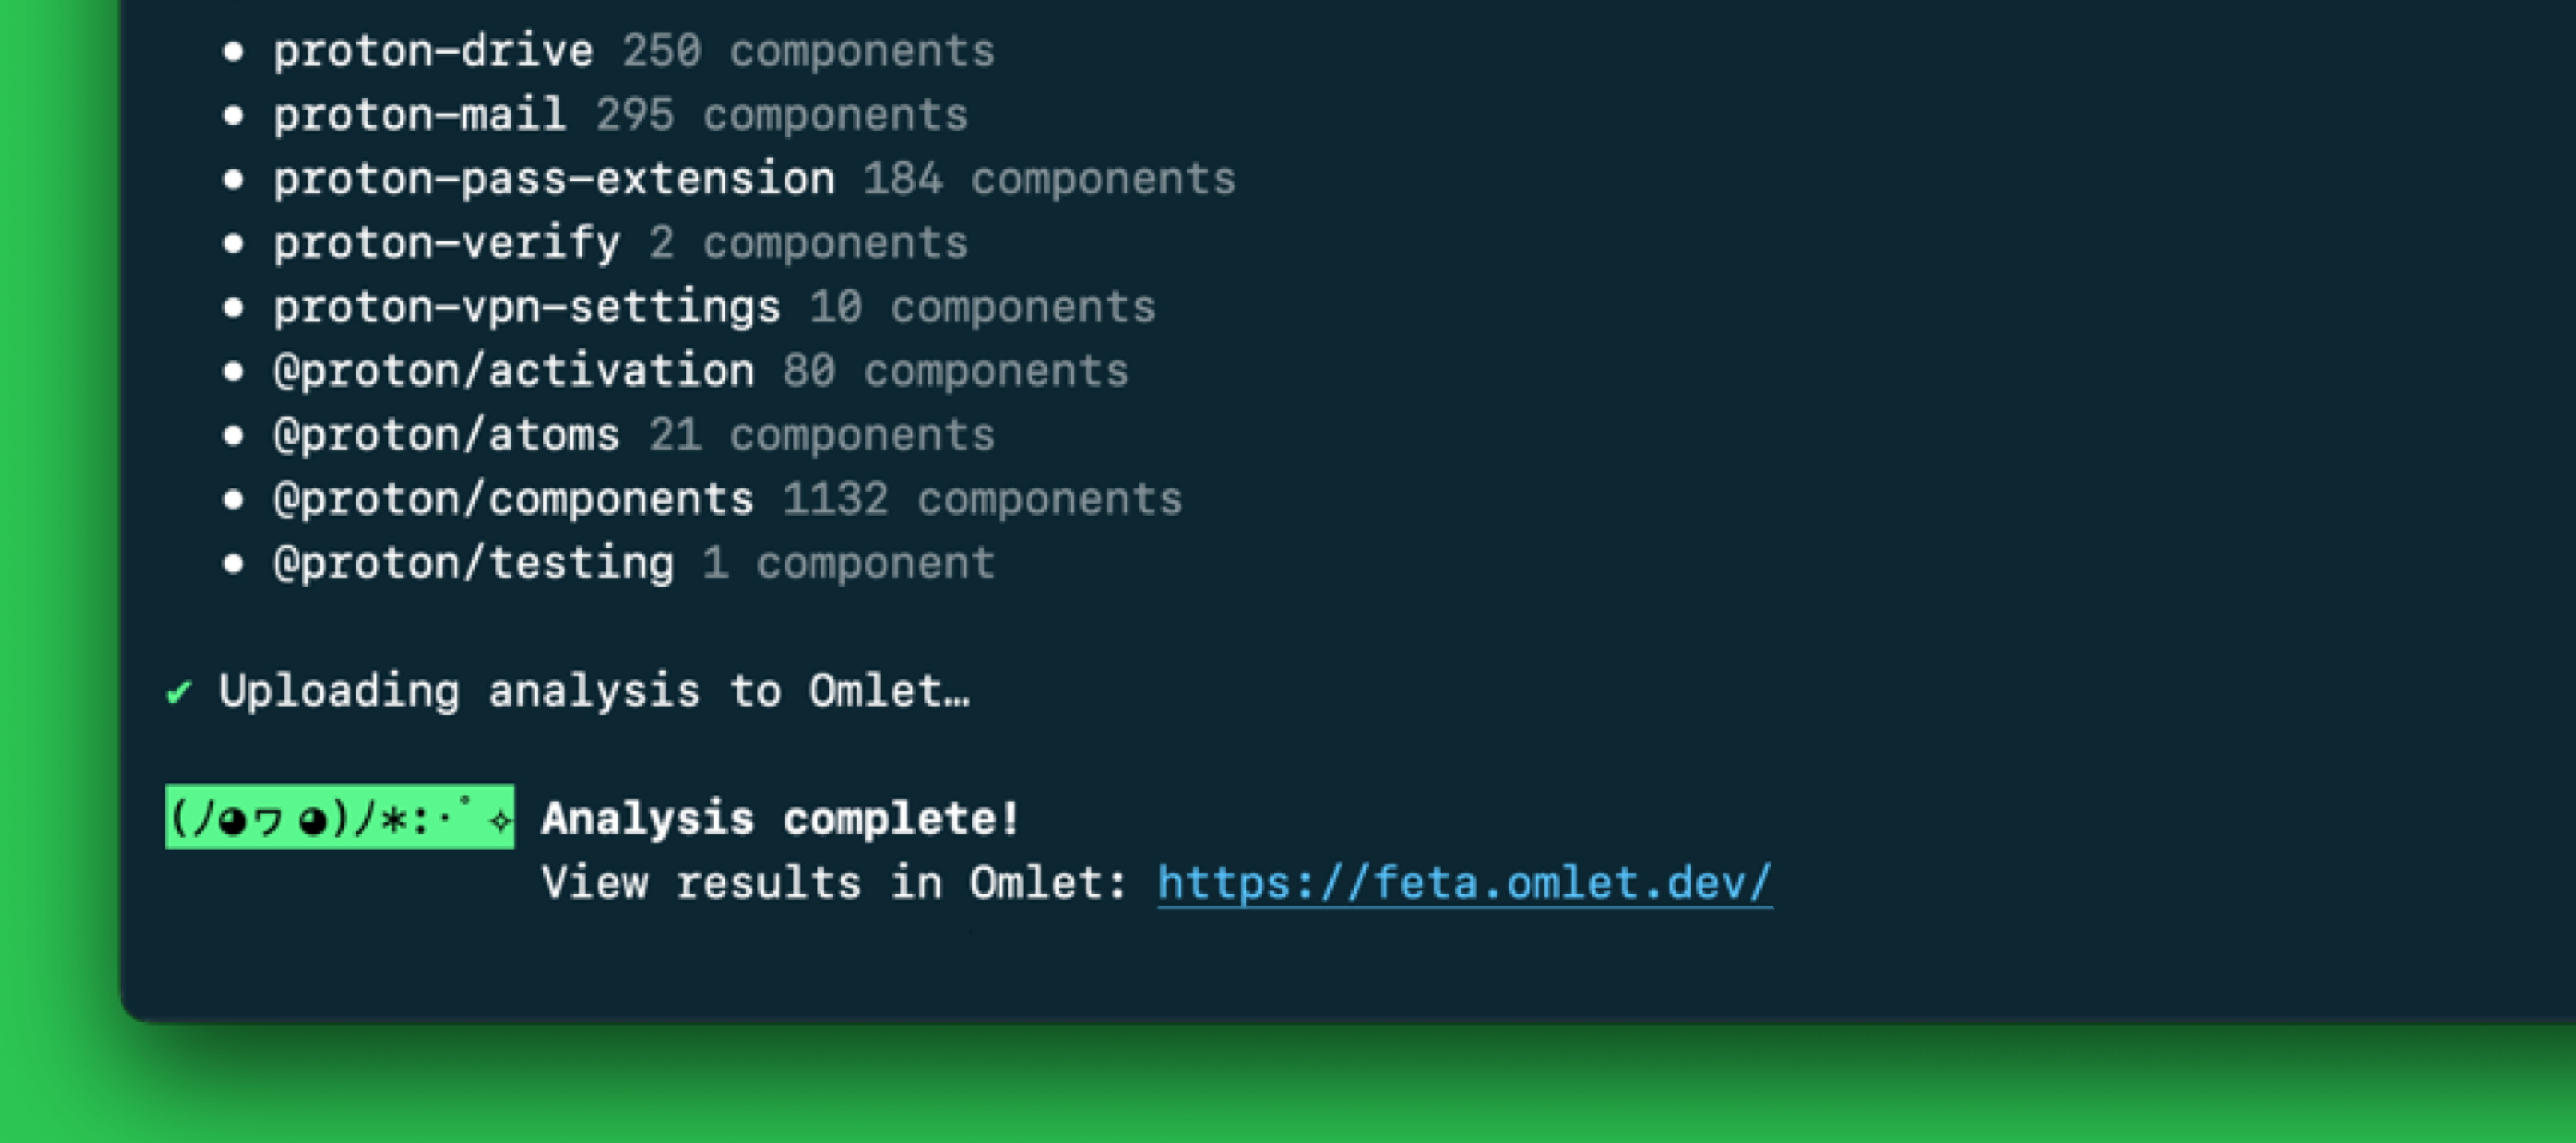Click the proton-verify package name
Image resolution: width=2576 pixels, height=1143 pixels.
pos(446,243)
